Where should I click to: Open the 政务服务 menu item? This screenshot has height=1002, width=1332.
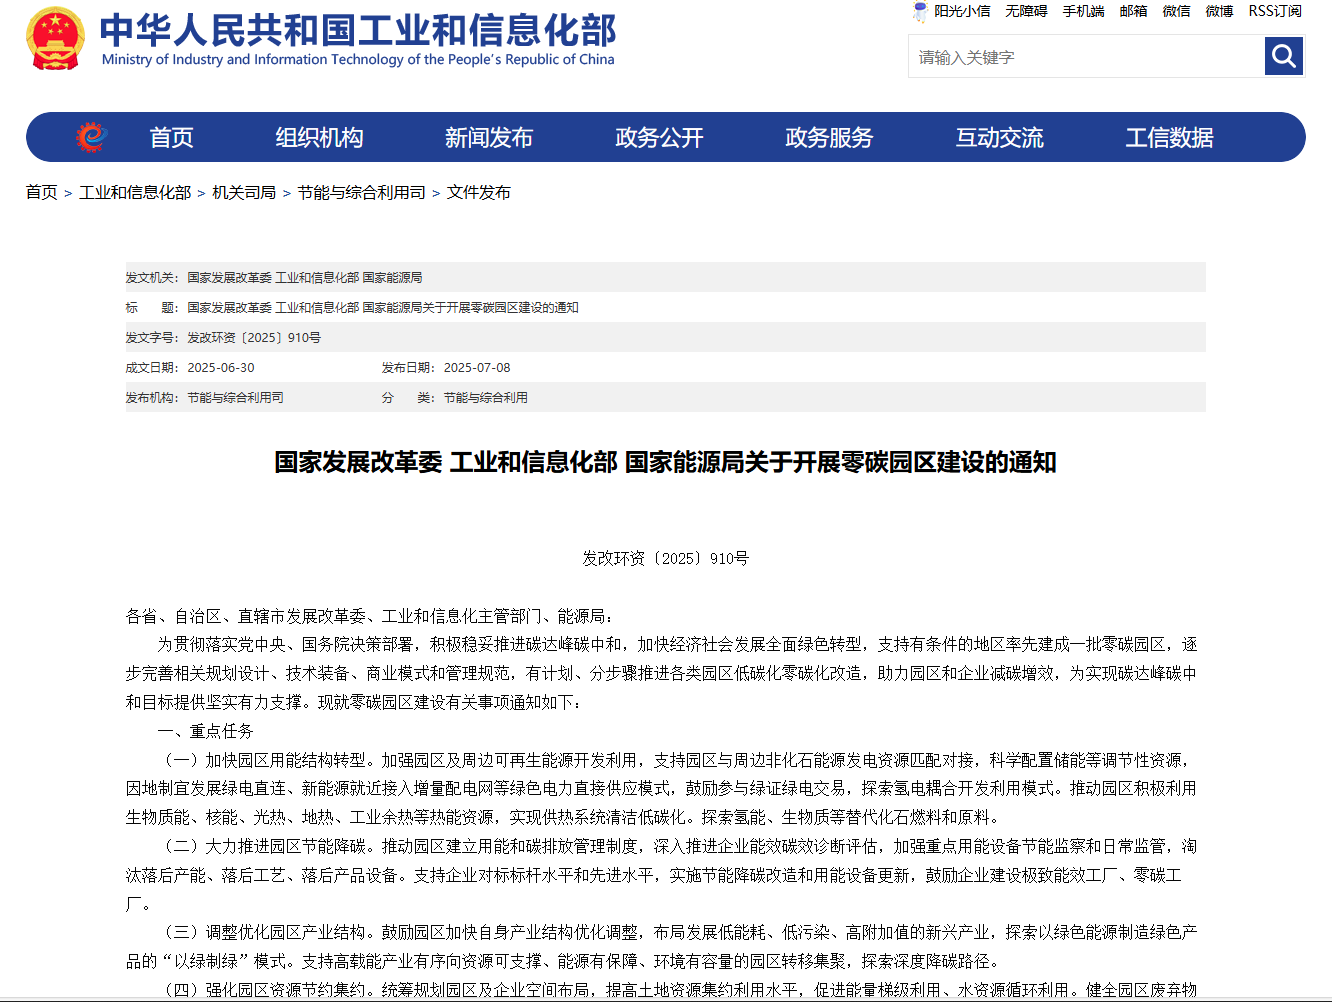(829, 138)
